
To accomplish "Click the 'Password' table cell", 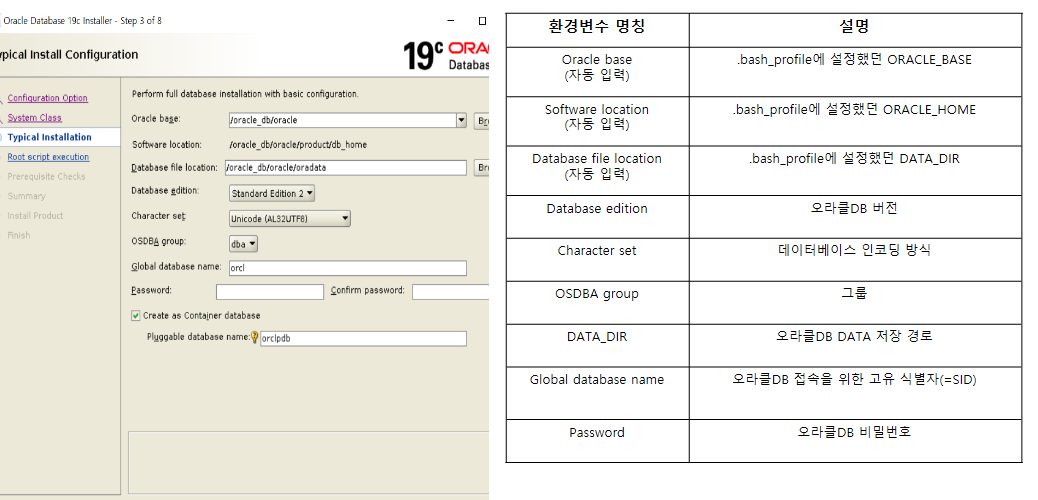I will (x=597, y=440).
